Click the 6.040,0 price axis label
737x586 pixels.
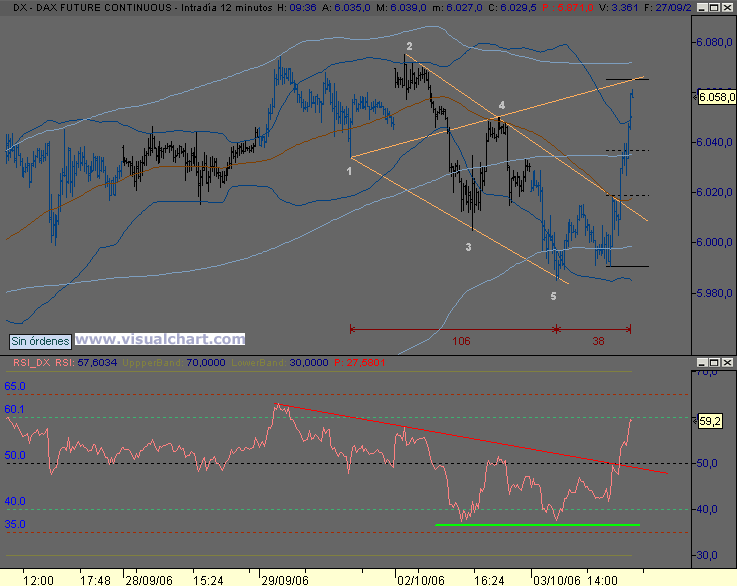click(x=714, y=142)
